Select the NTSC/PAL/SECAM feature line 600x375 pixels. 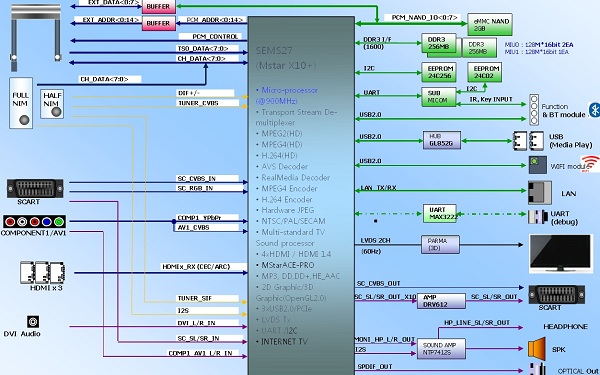(291, 221)
